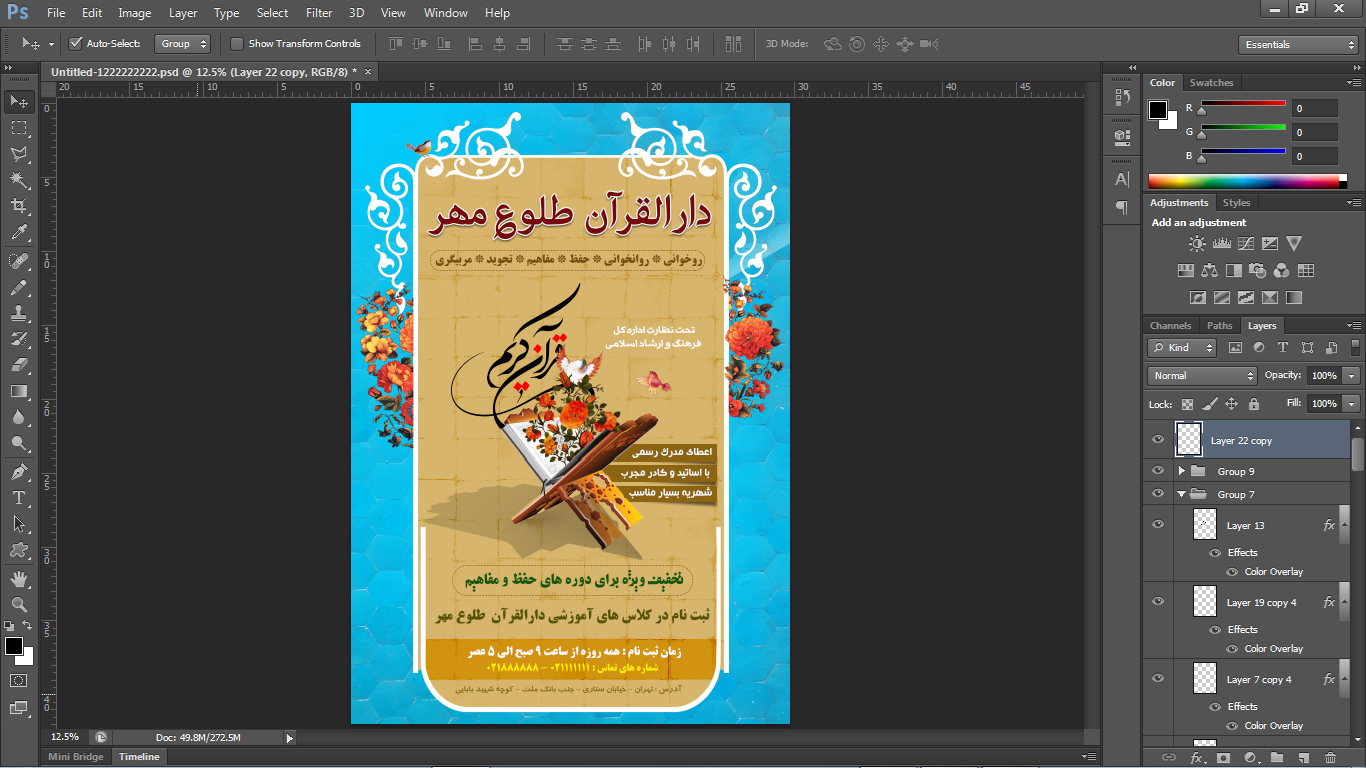Open the Normal blend mode dropdown
The image size is (1366, 768).
1202,376
